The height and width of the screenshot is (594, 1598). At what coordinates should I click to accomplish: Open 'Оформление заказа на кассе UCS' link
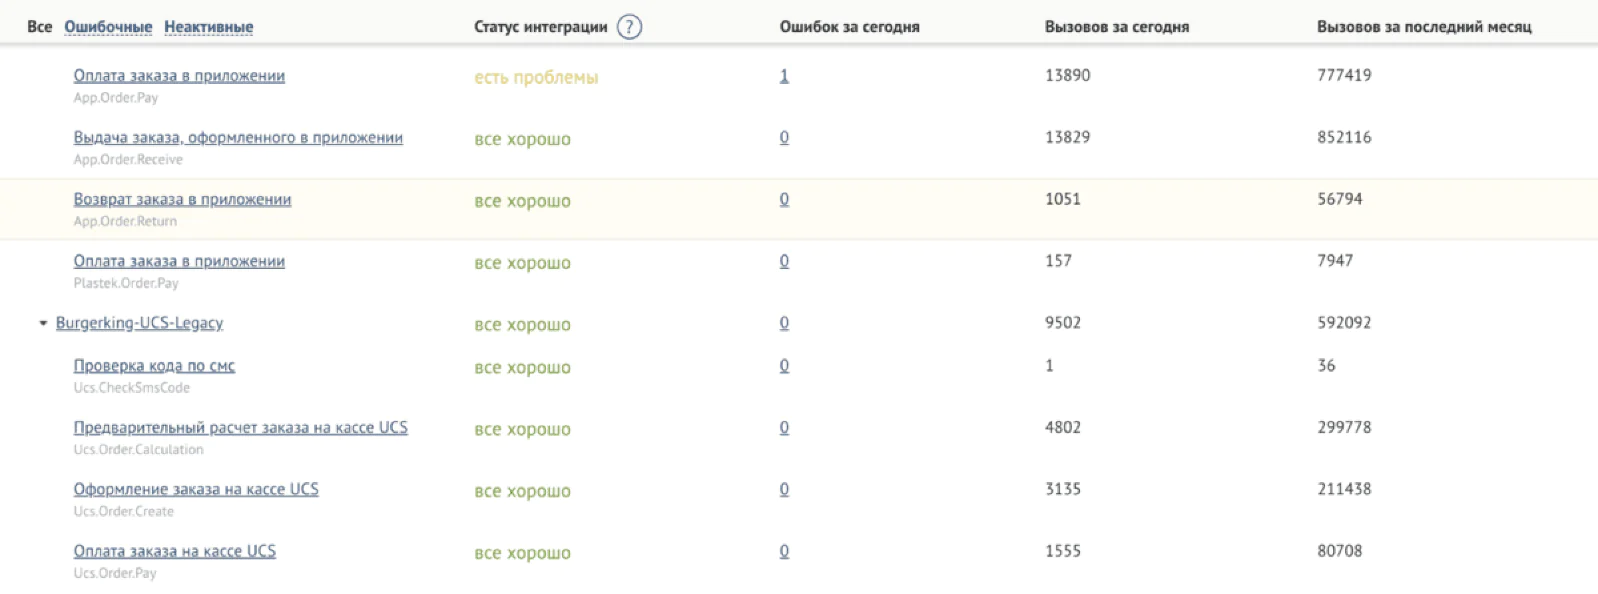click(x=196, y=490)
